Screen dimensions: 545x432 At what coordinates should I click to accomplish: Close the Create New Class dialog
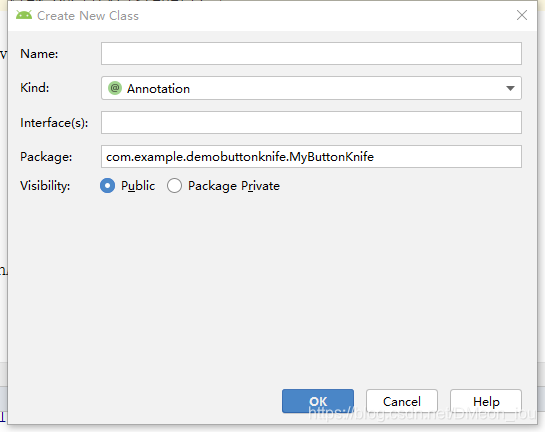pyautogui.click(x=522, y=15)
